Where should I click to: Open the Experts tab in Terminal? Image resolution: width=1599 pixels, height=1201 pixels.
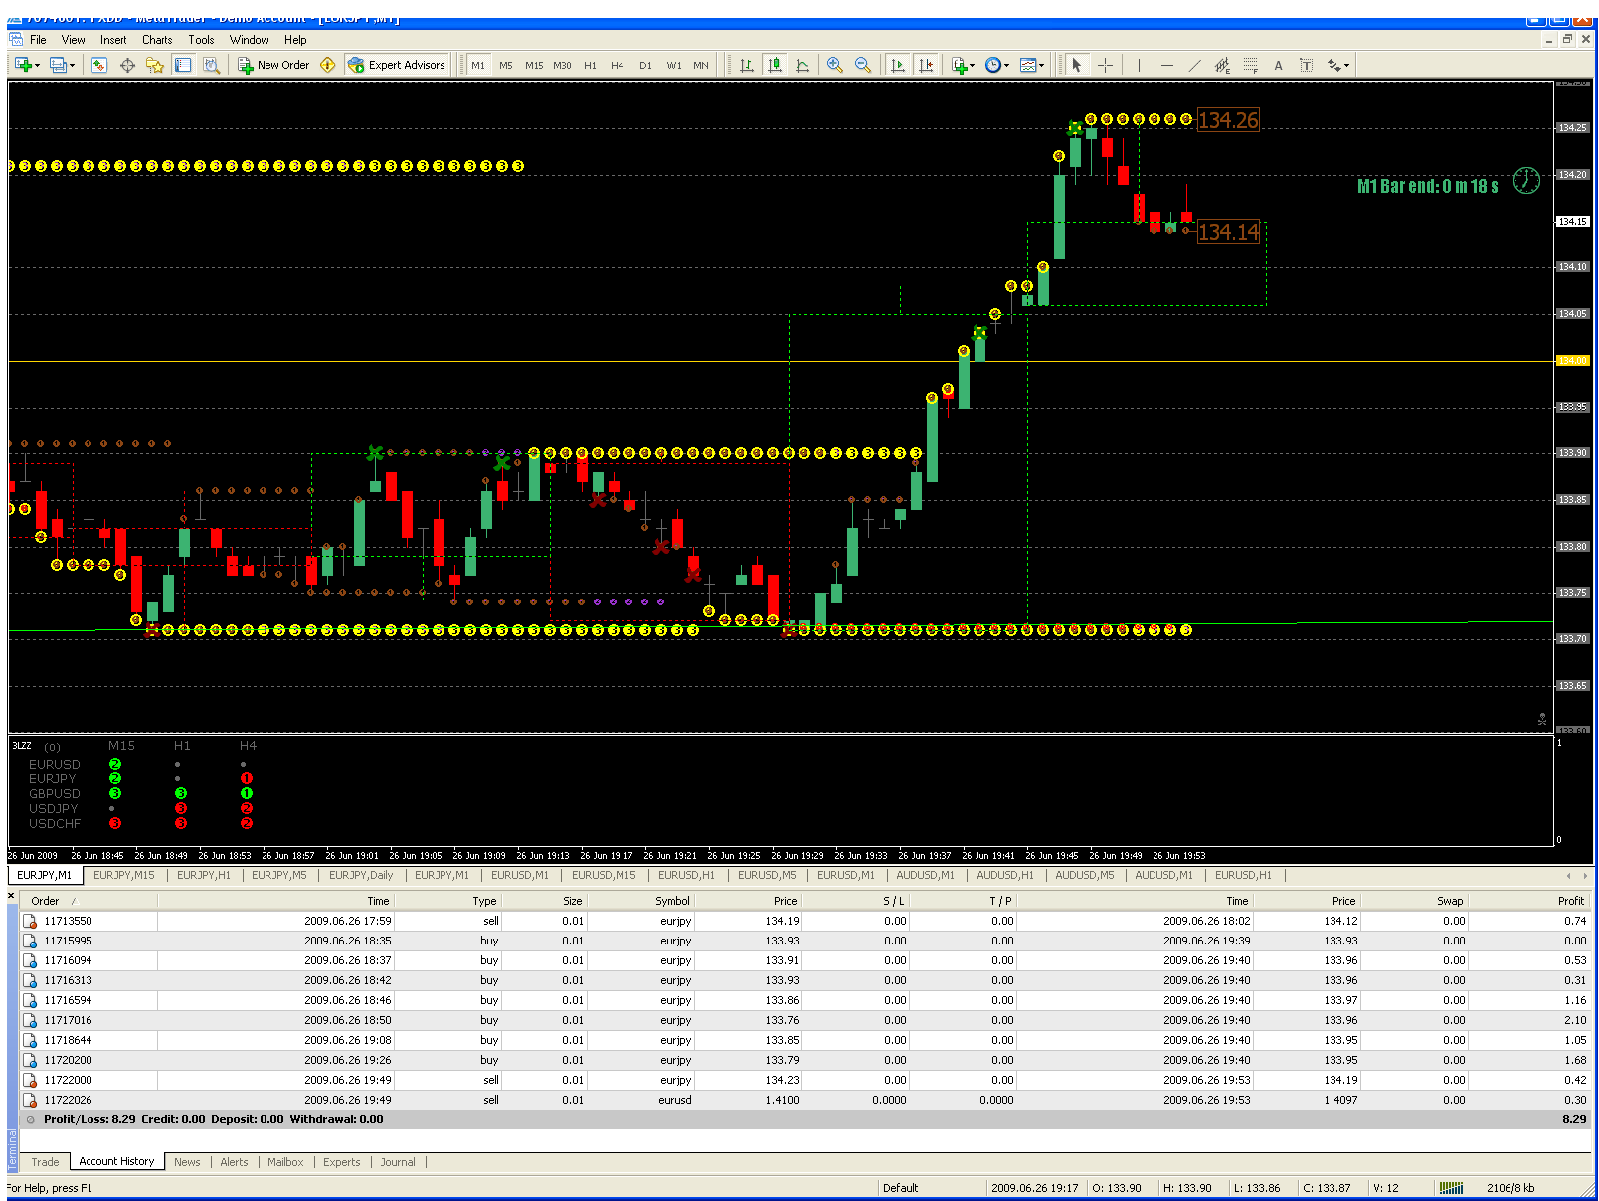[341, 1162]
